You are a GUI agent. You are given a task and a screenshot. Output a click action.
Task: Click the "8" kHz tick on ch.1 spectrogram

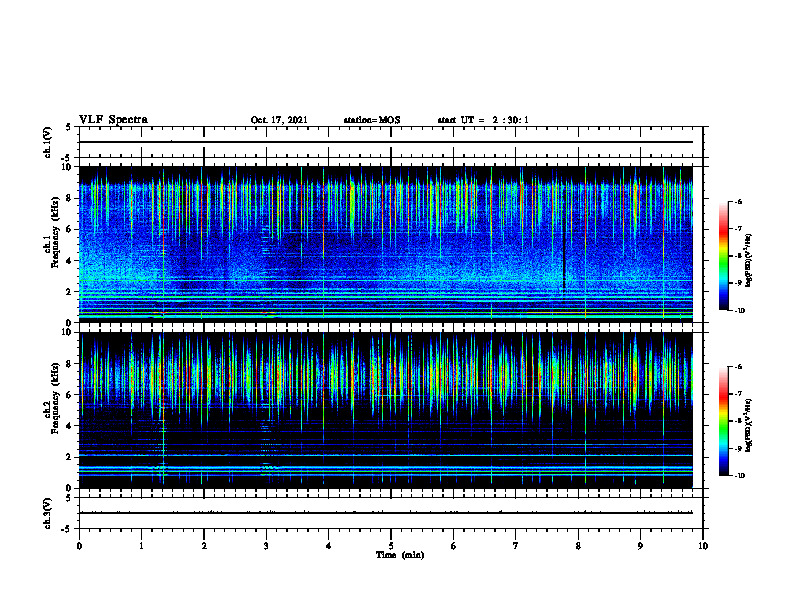70,198
